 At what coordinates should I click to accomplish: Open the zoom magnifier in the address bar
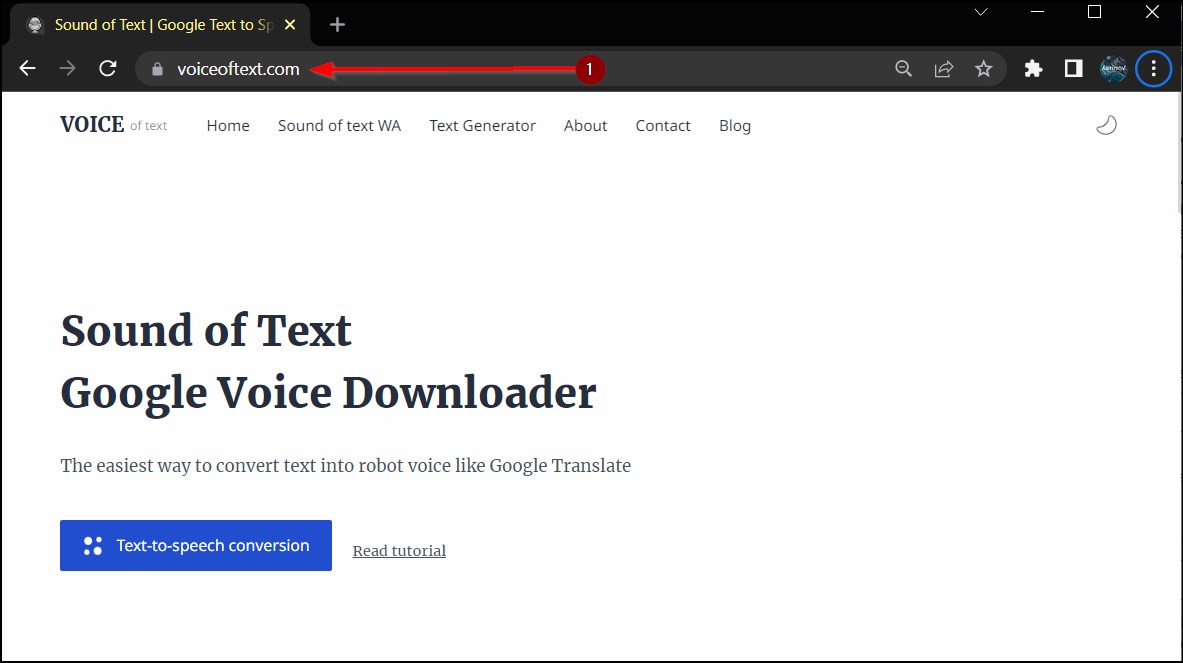tap(903, 69)
